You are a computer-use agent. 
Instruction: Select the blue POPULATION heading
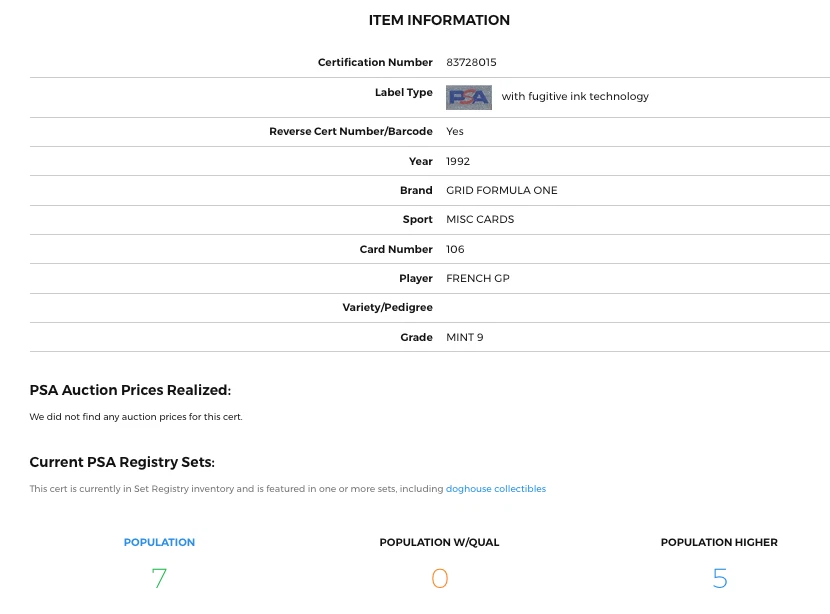[159, 542]
